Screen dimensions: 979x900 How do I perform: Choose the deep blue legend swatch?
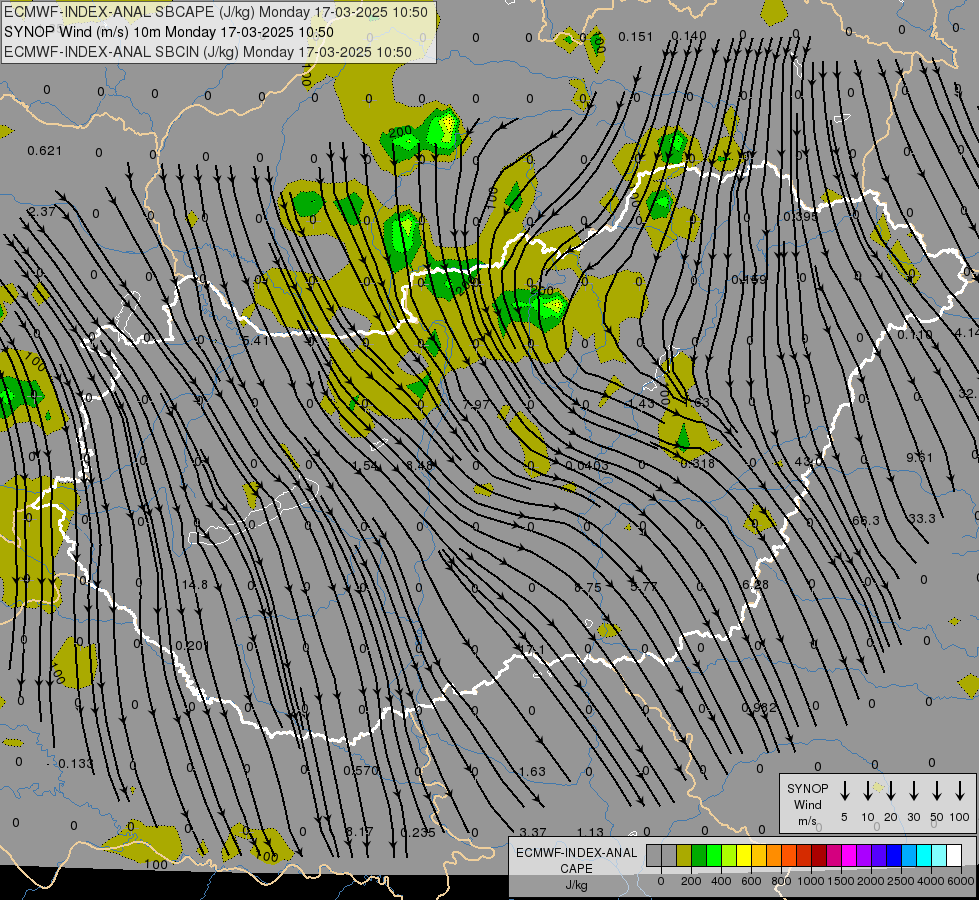click(893, 855)
